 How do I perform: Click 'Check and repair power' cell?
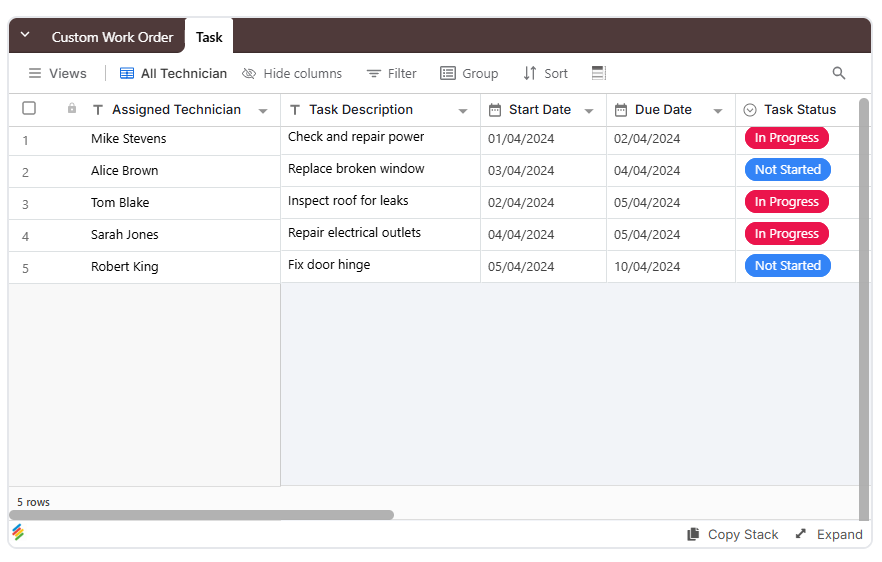coord(380,140)
